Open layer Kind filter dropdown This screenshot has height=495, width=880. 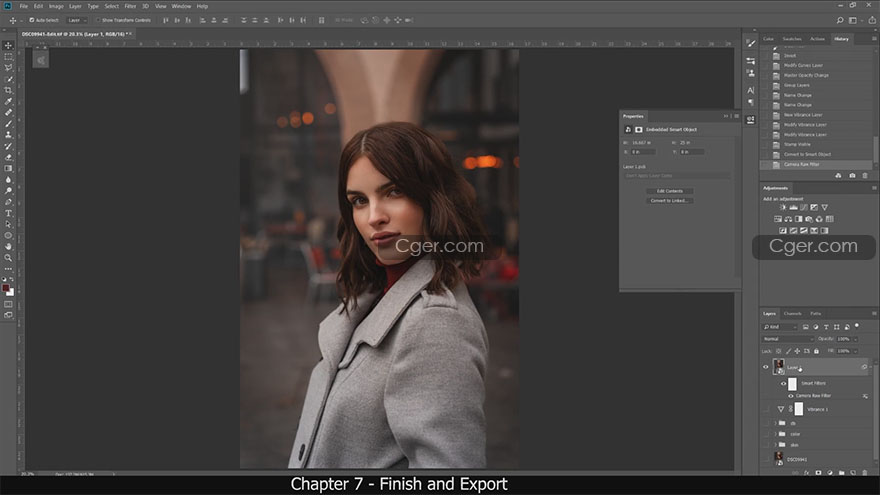click(780, 327)
